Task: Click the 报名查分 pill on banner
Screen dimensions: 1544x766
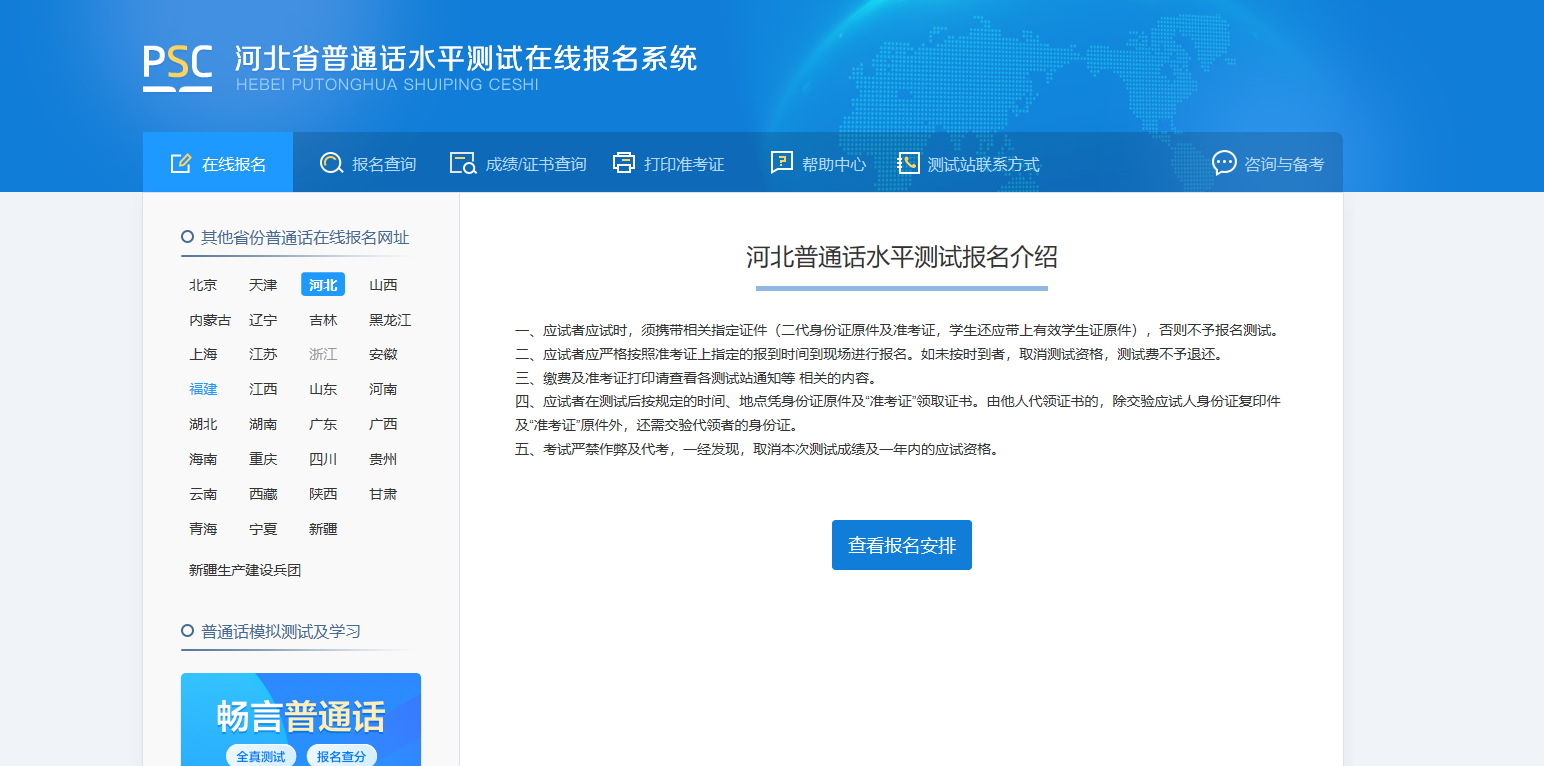Action: coord(341,756)
